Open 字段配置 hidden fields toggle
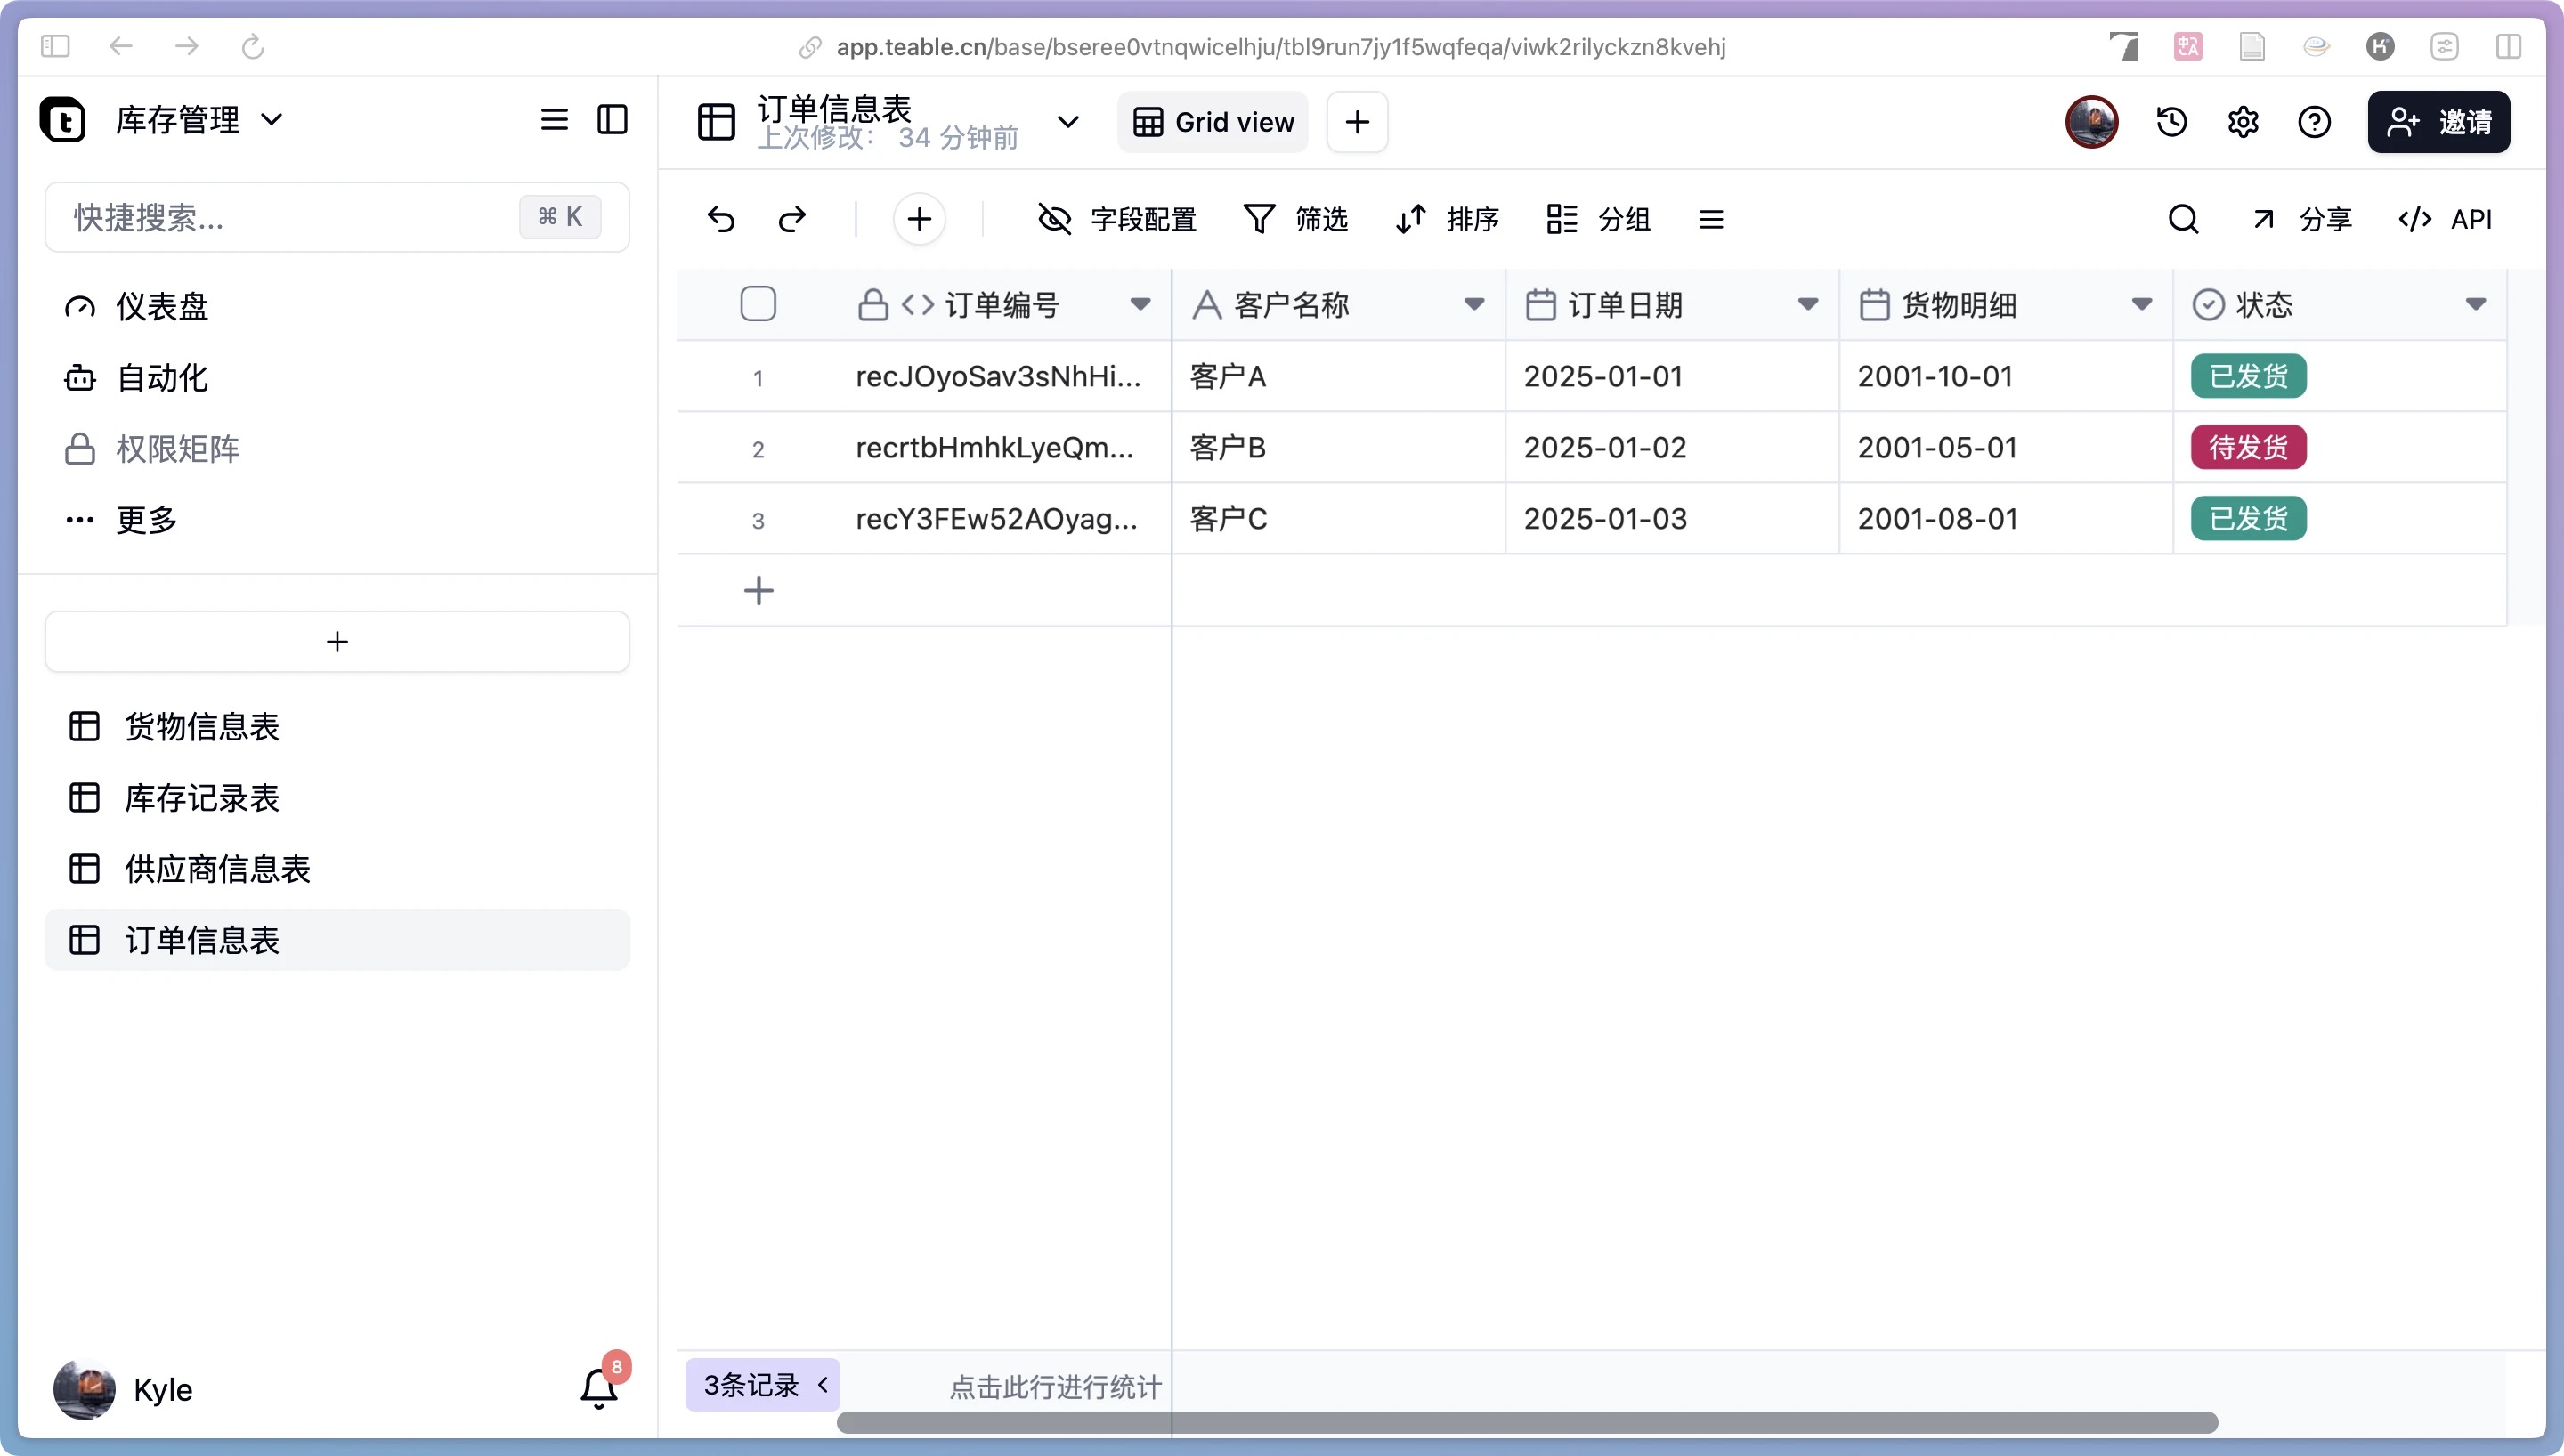 [x=1117, y=219]
